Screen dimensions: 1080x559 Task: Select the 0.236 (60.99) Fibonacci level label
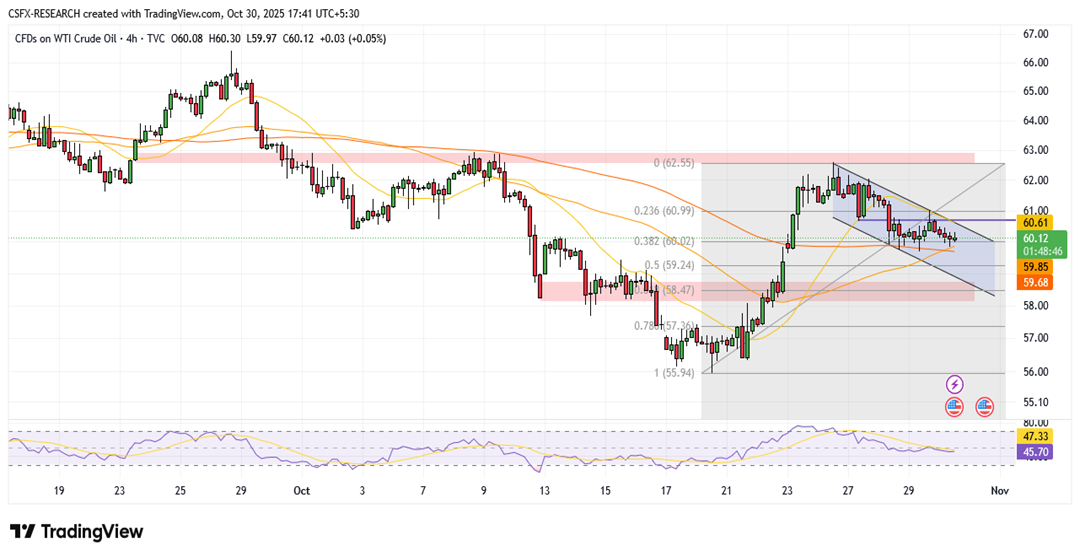pos(664,211)
